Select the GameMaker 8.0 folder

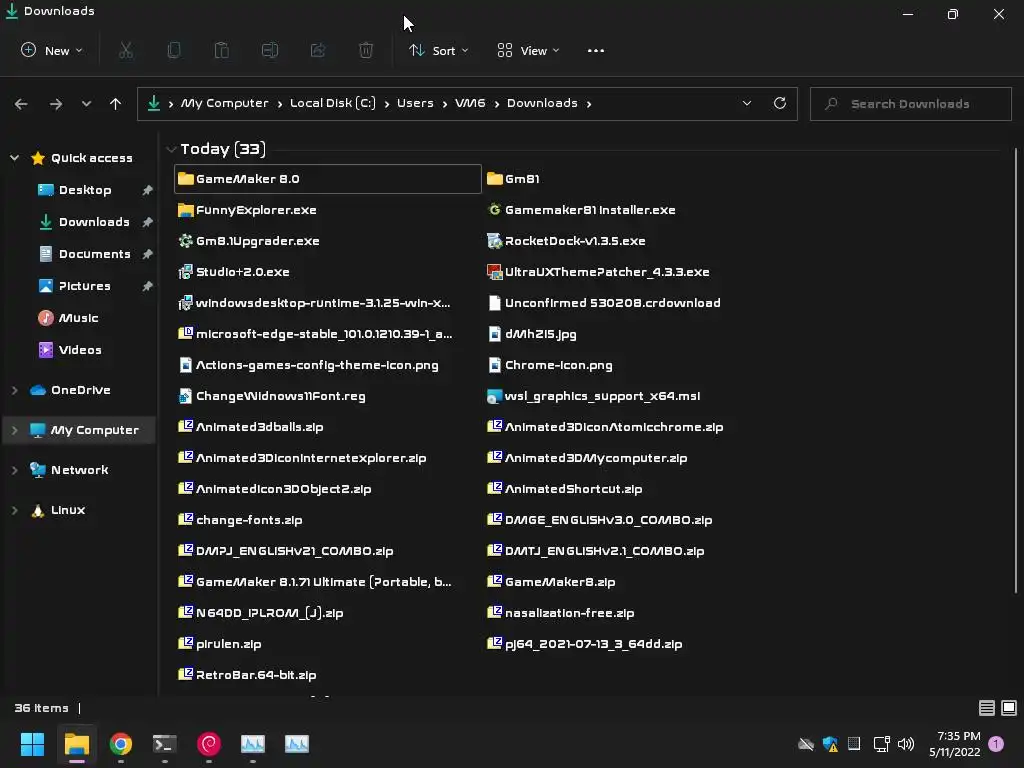(x=328, y=179)
